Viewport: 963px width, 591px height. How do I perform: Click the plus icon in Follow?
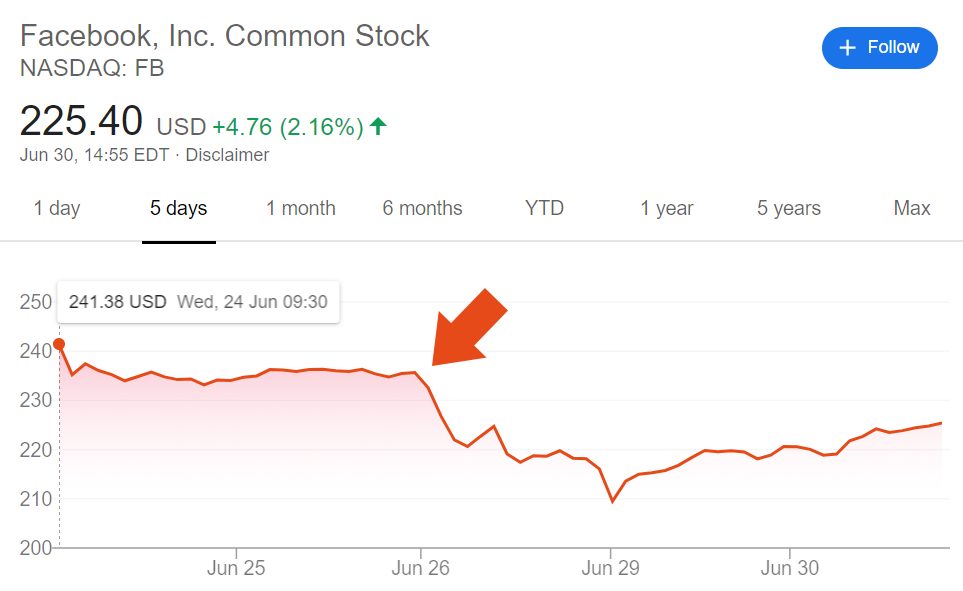[848, 48]
